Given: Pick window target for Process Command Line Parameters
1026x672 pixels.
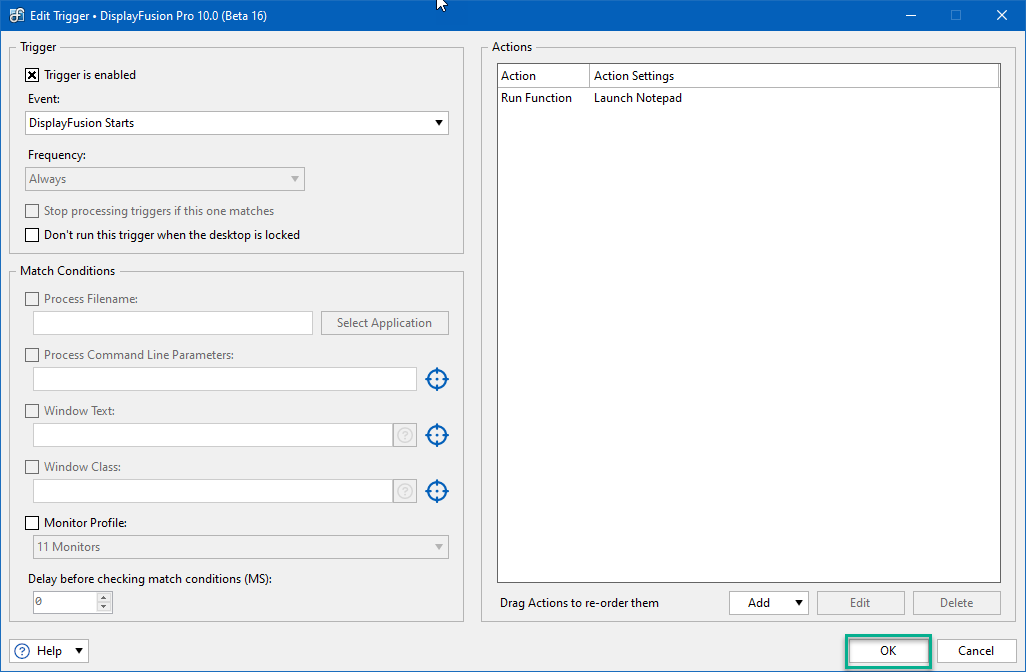Looking at the screenshot, I should point(436,379).
